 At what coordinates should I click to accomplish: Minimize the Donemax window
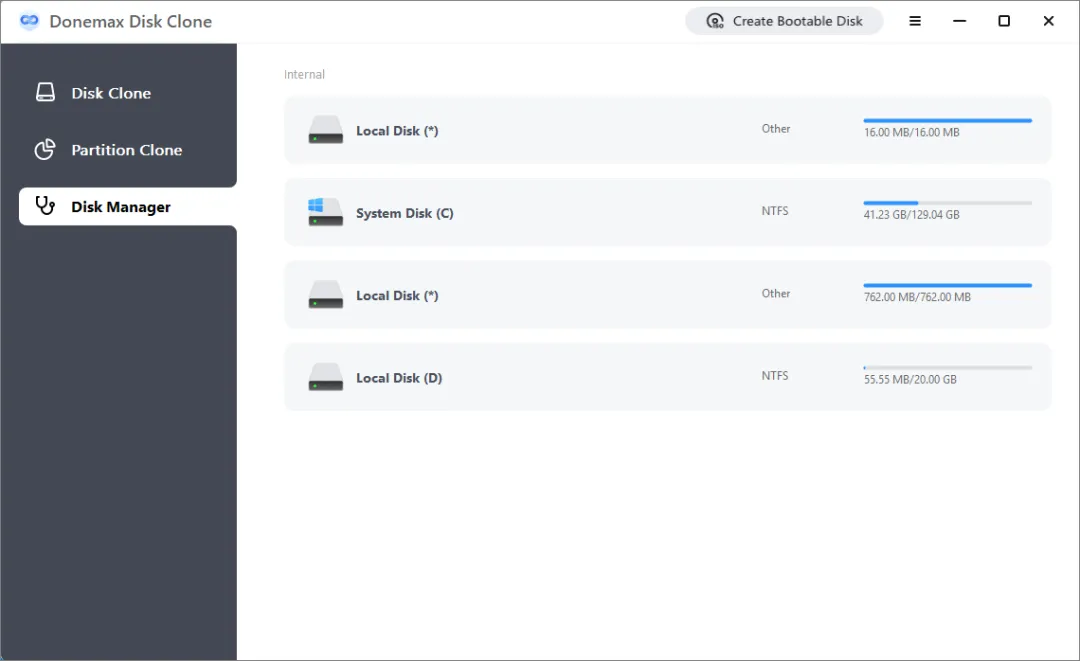point(959,21)
